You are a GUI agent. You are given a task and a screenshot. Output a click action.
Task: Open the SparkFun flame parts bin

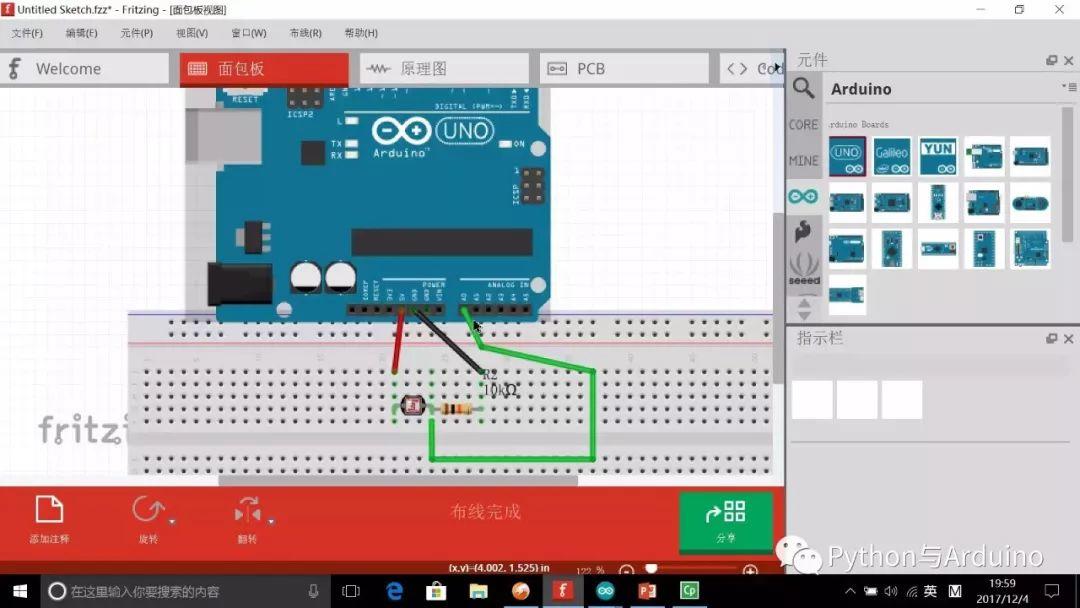coord(803,231)
